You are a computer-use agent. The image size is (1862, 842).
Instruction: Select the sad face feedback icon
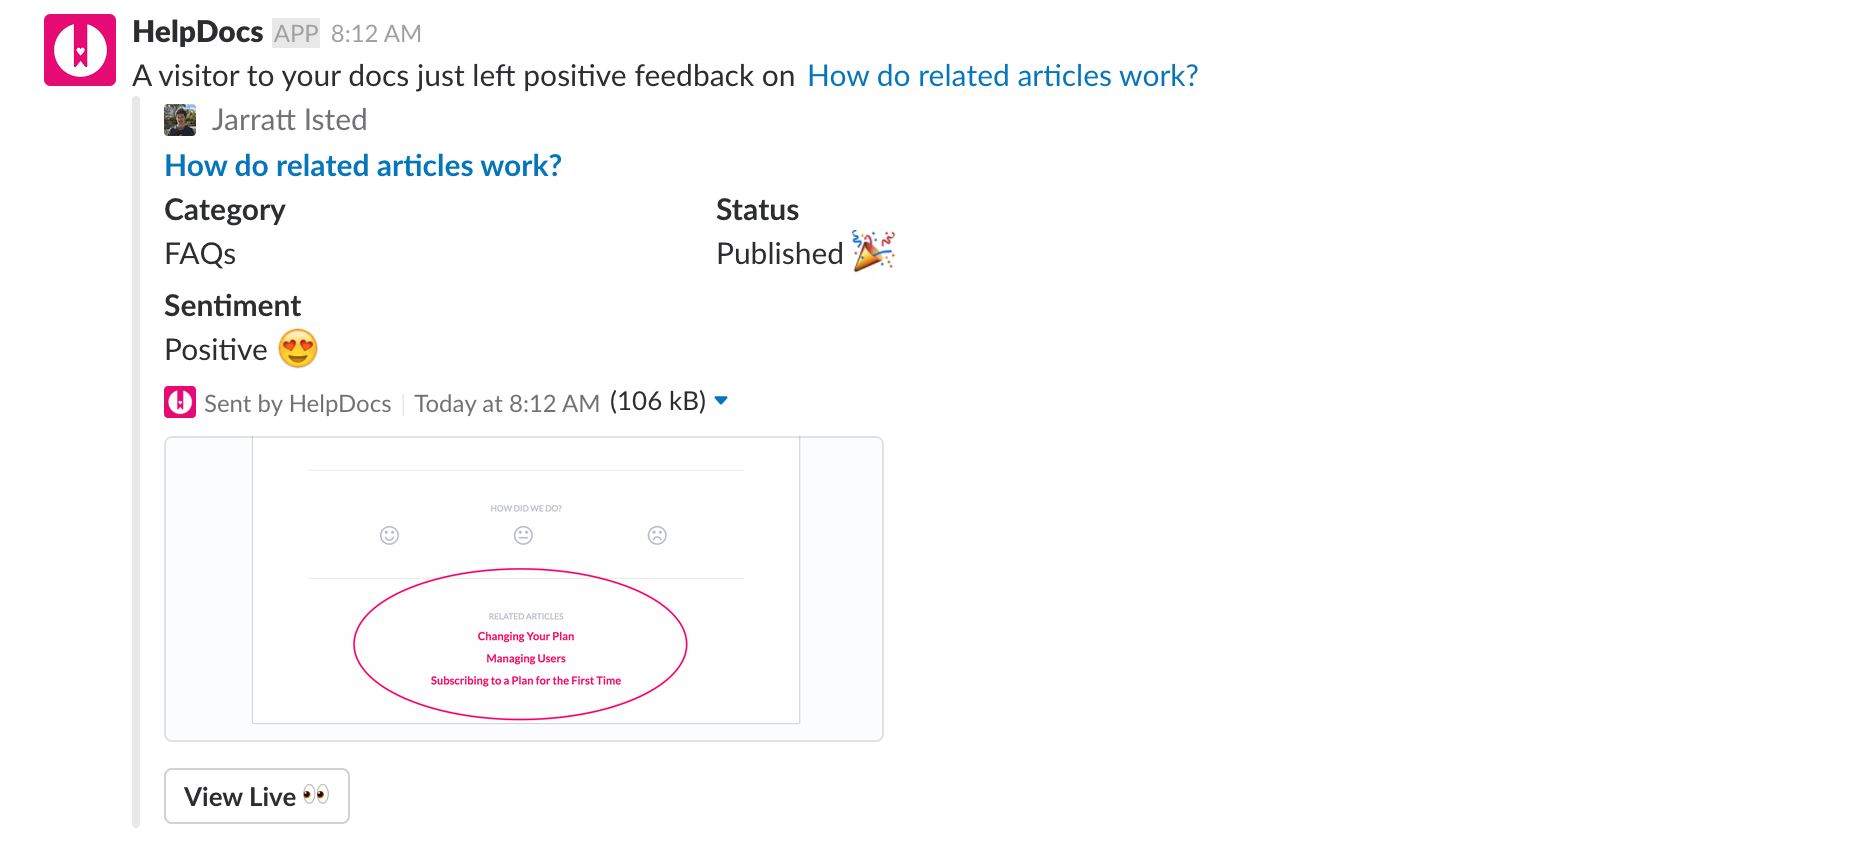point(657,535)
